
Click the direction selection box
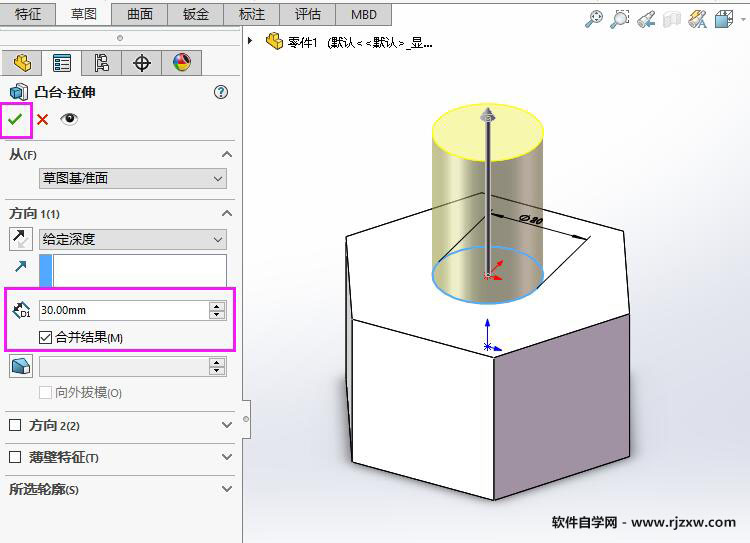(139, 270)
